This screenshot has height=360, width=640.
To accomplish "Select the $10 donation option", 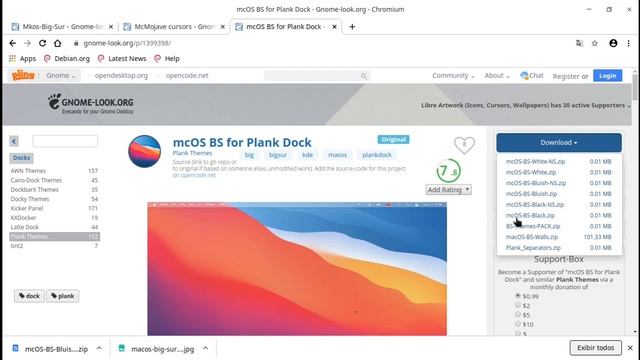I will pyautogui.click(x=518, y=324).
